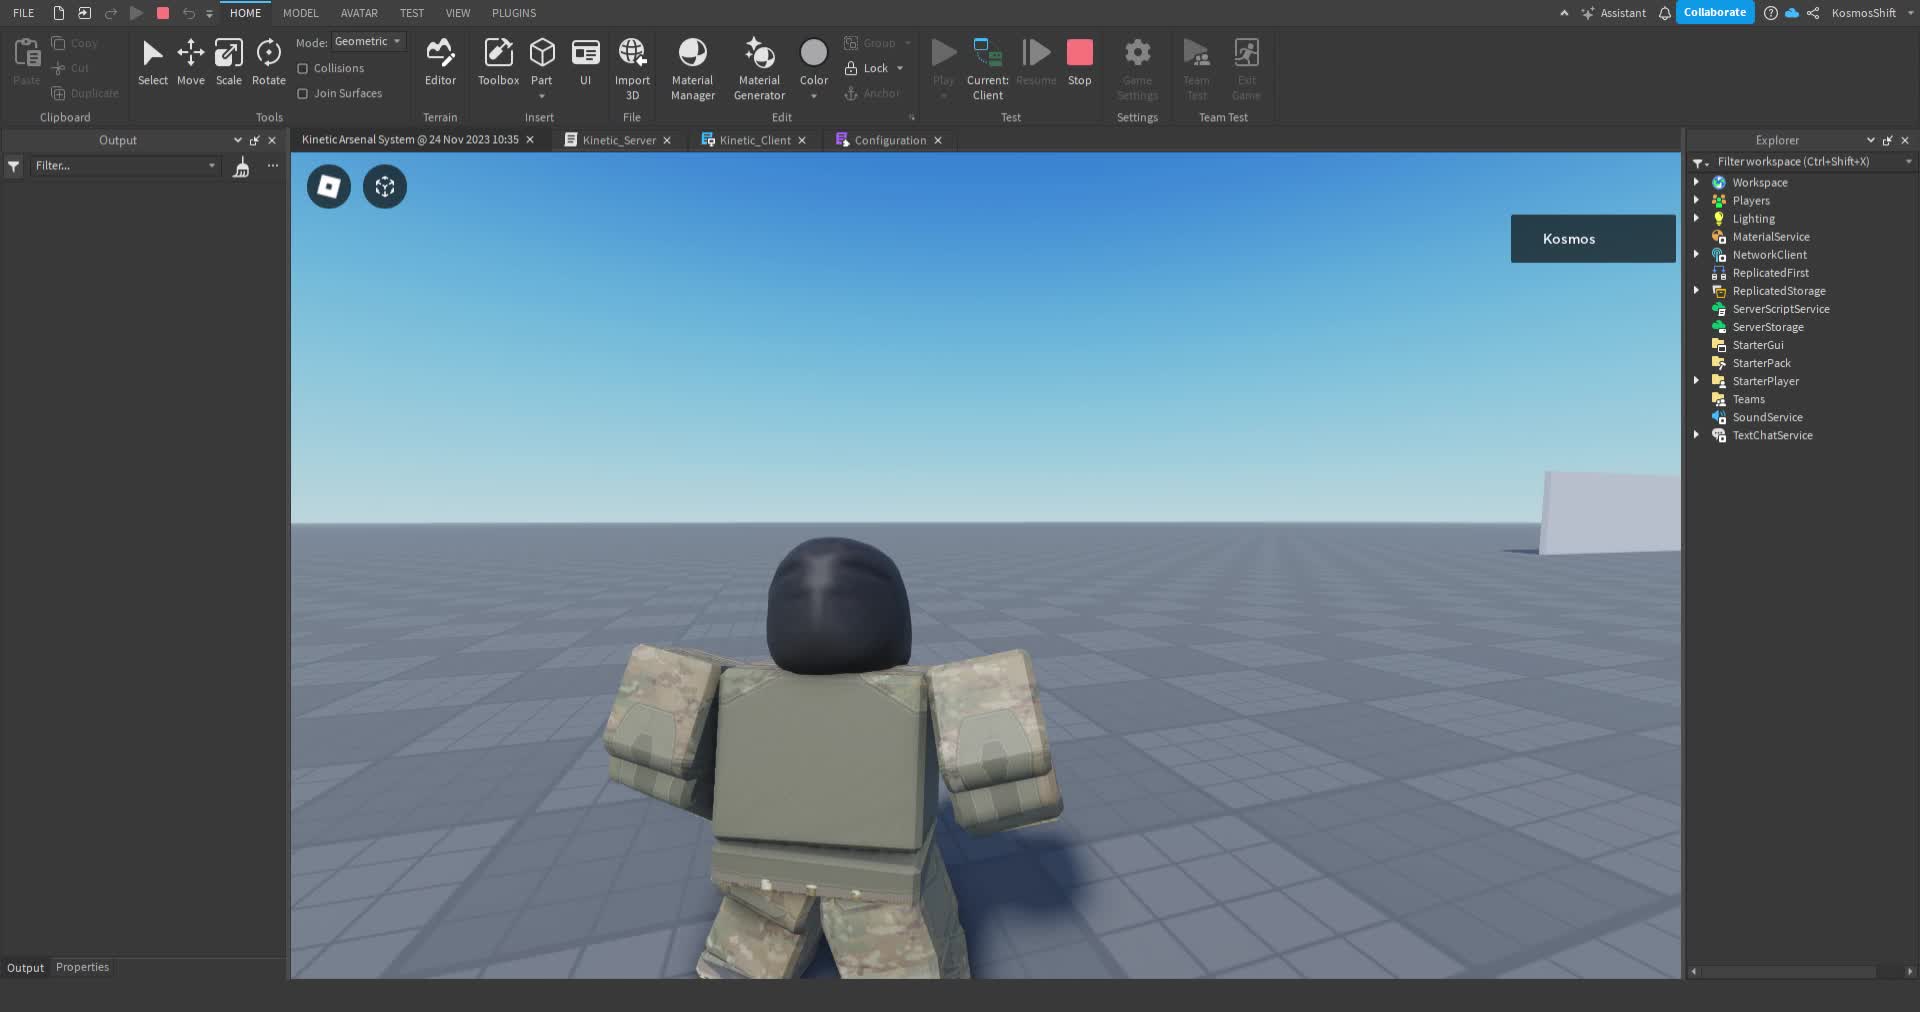
Task: Activate the Scale tool
Action: (x=228, y=62)
